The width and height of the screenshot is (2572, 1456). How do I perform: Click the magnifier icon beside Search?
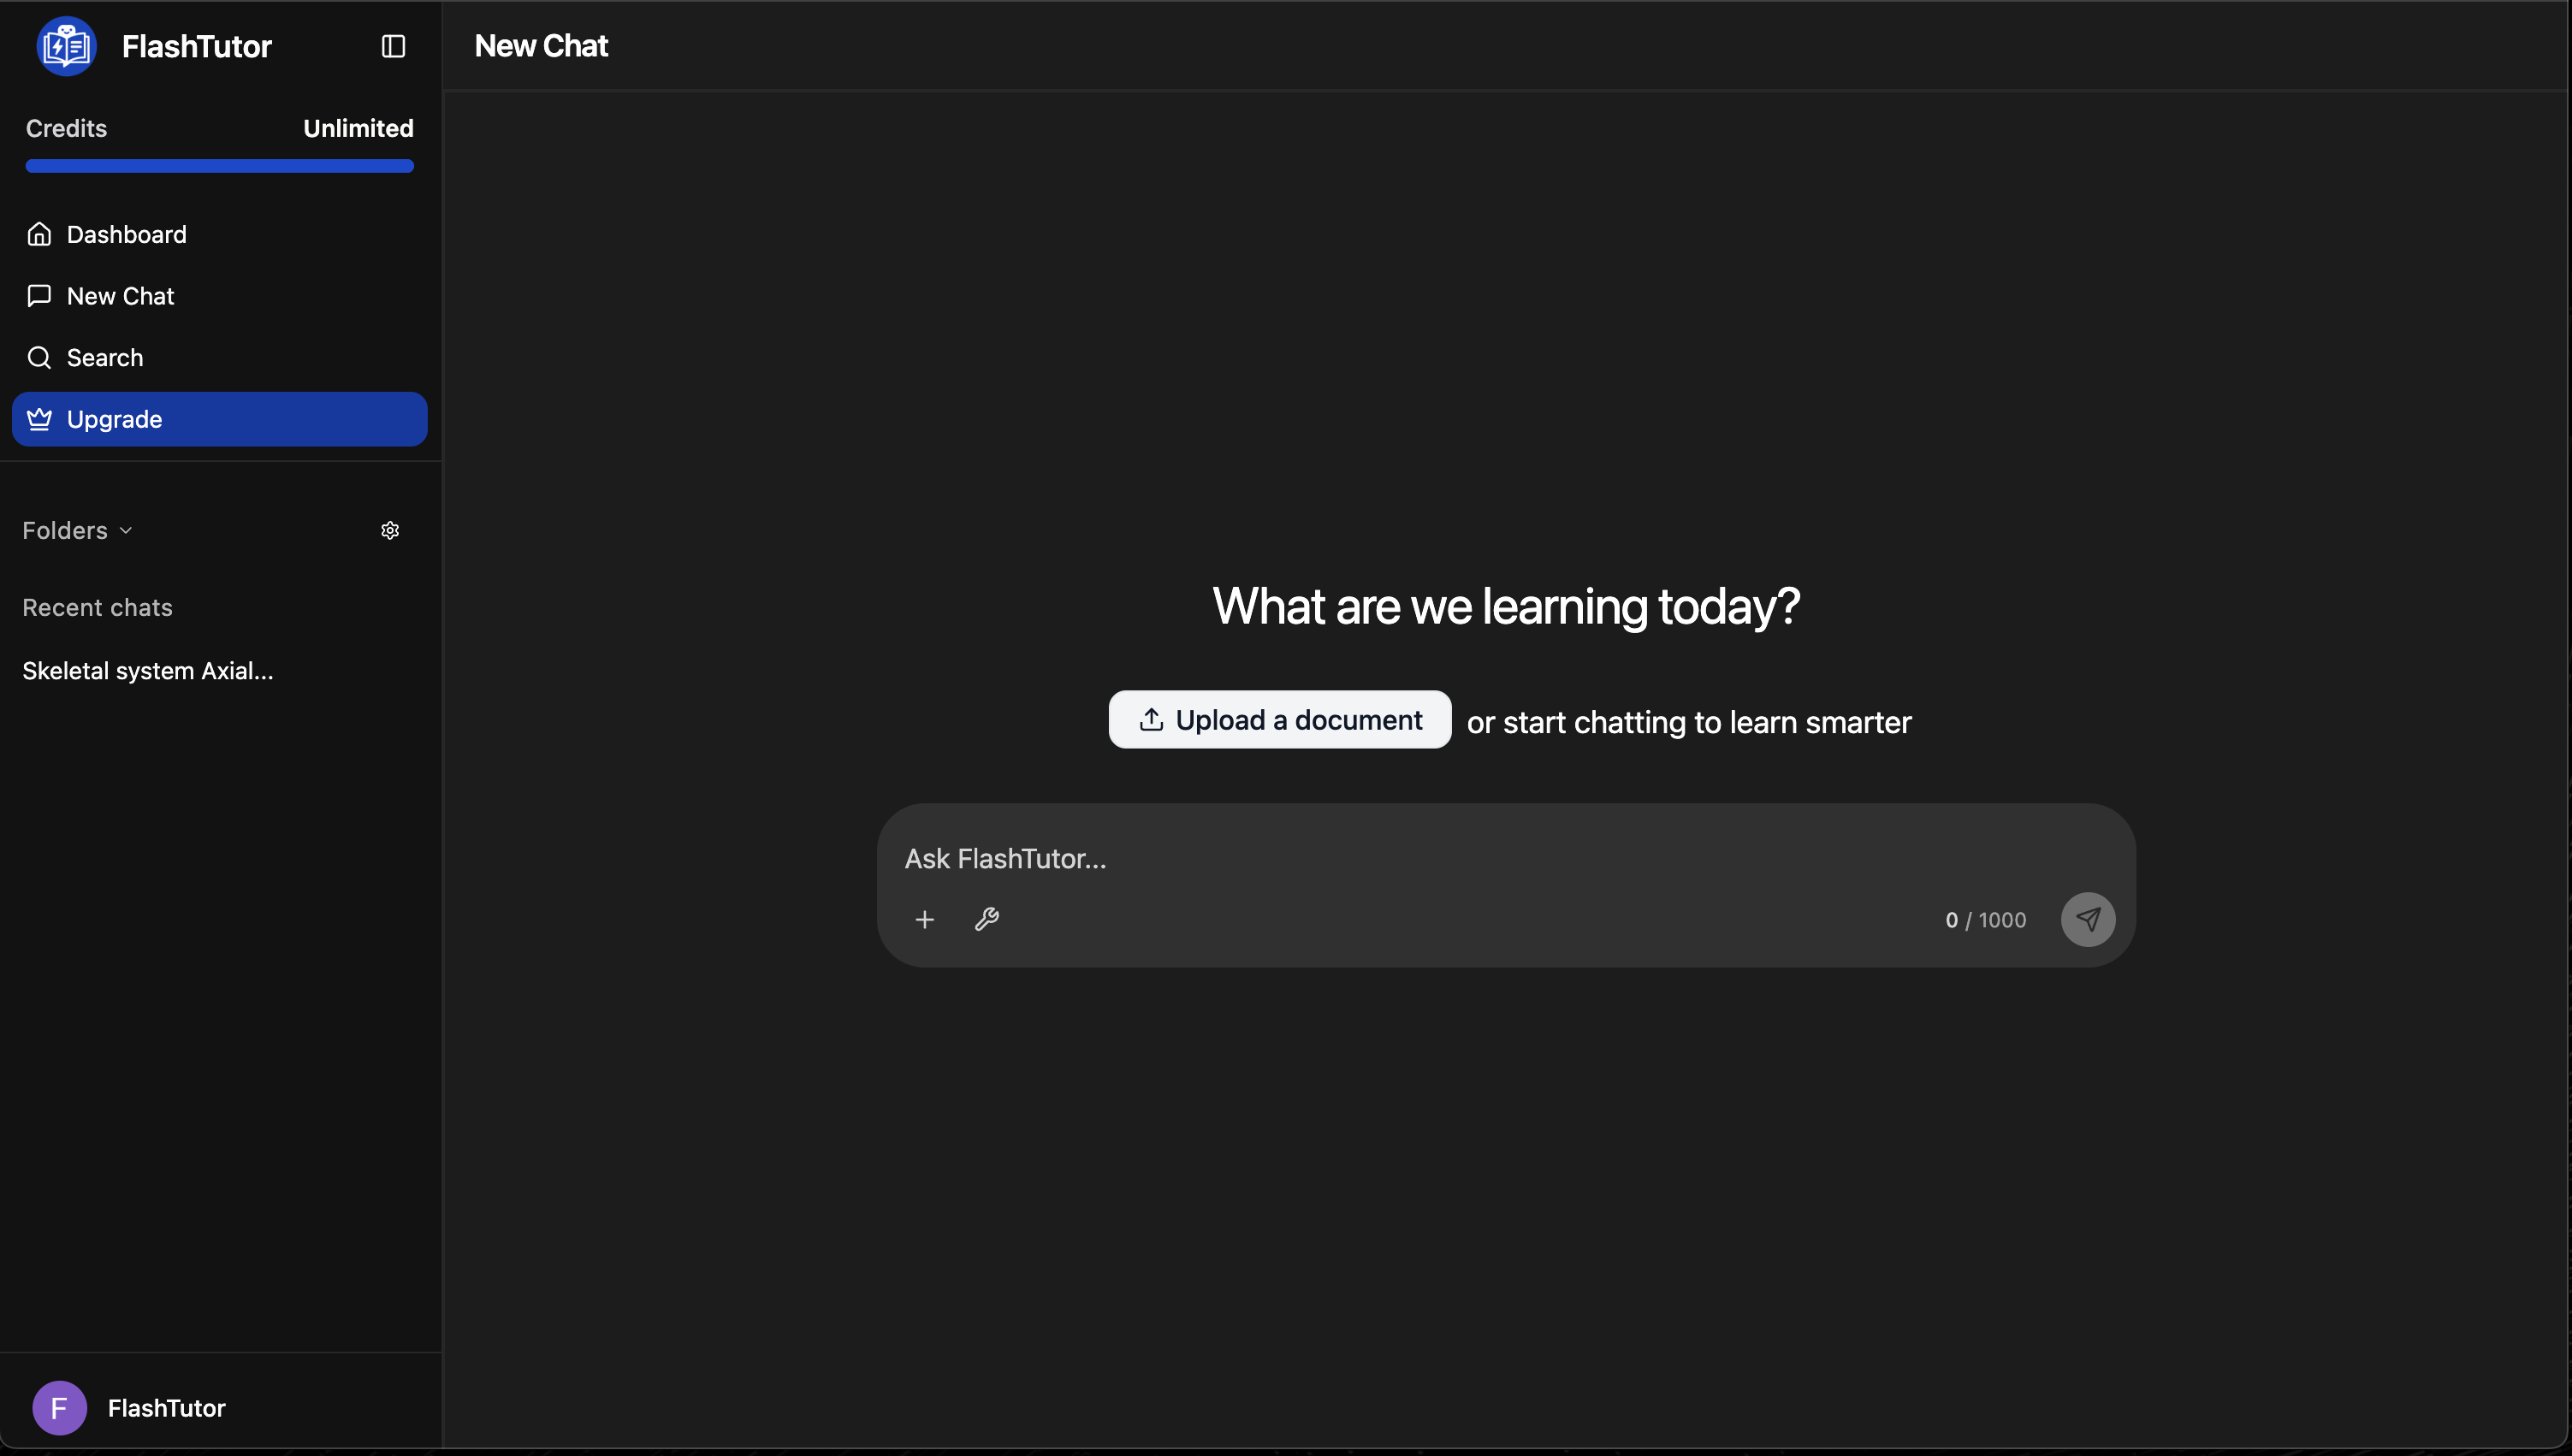[39, 358]
